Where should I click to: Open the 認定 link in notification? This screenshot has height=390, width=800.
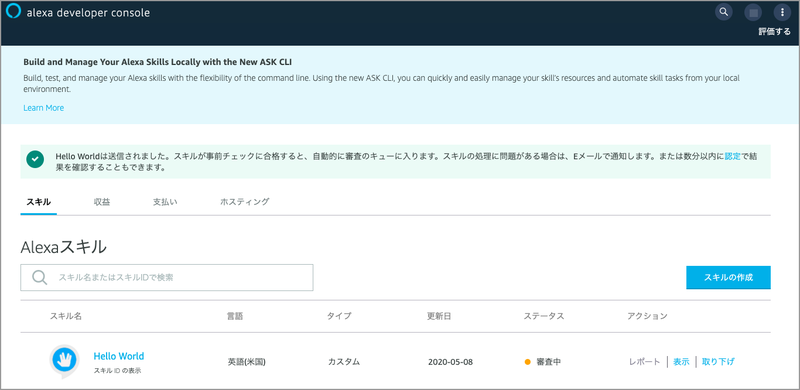tap(732, 157)
